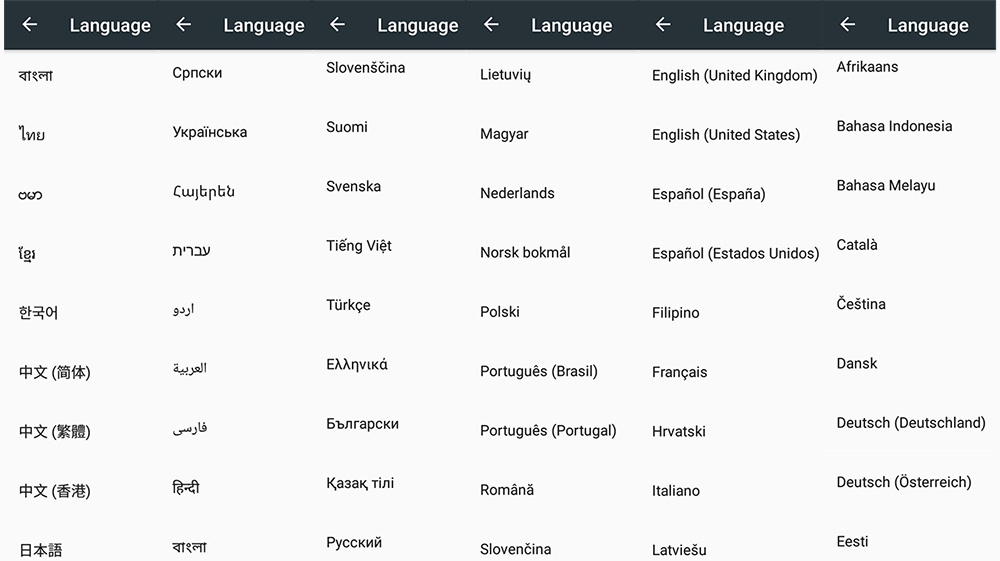Pick Español (España) as language
Viewport: 1000px width, 561px height.
click(708, 194)
